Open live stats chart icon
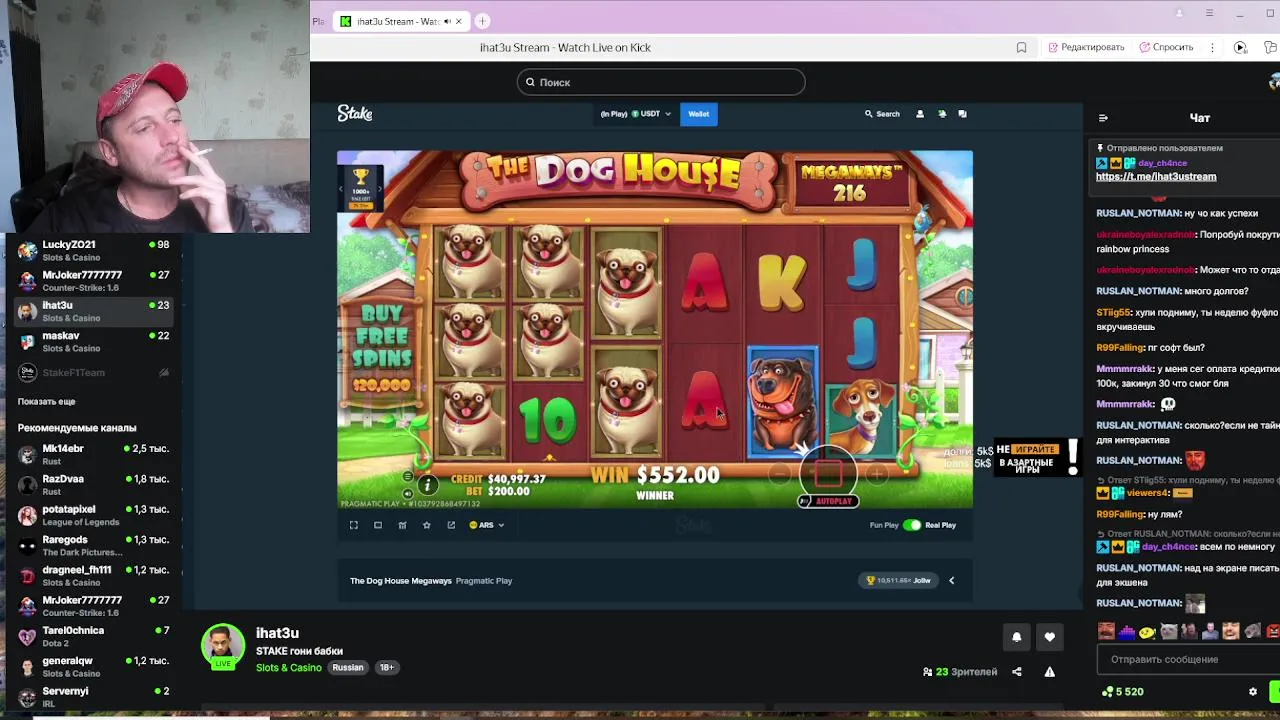 pos(402,525)
